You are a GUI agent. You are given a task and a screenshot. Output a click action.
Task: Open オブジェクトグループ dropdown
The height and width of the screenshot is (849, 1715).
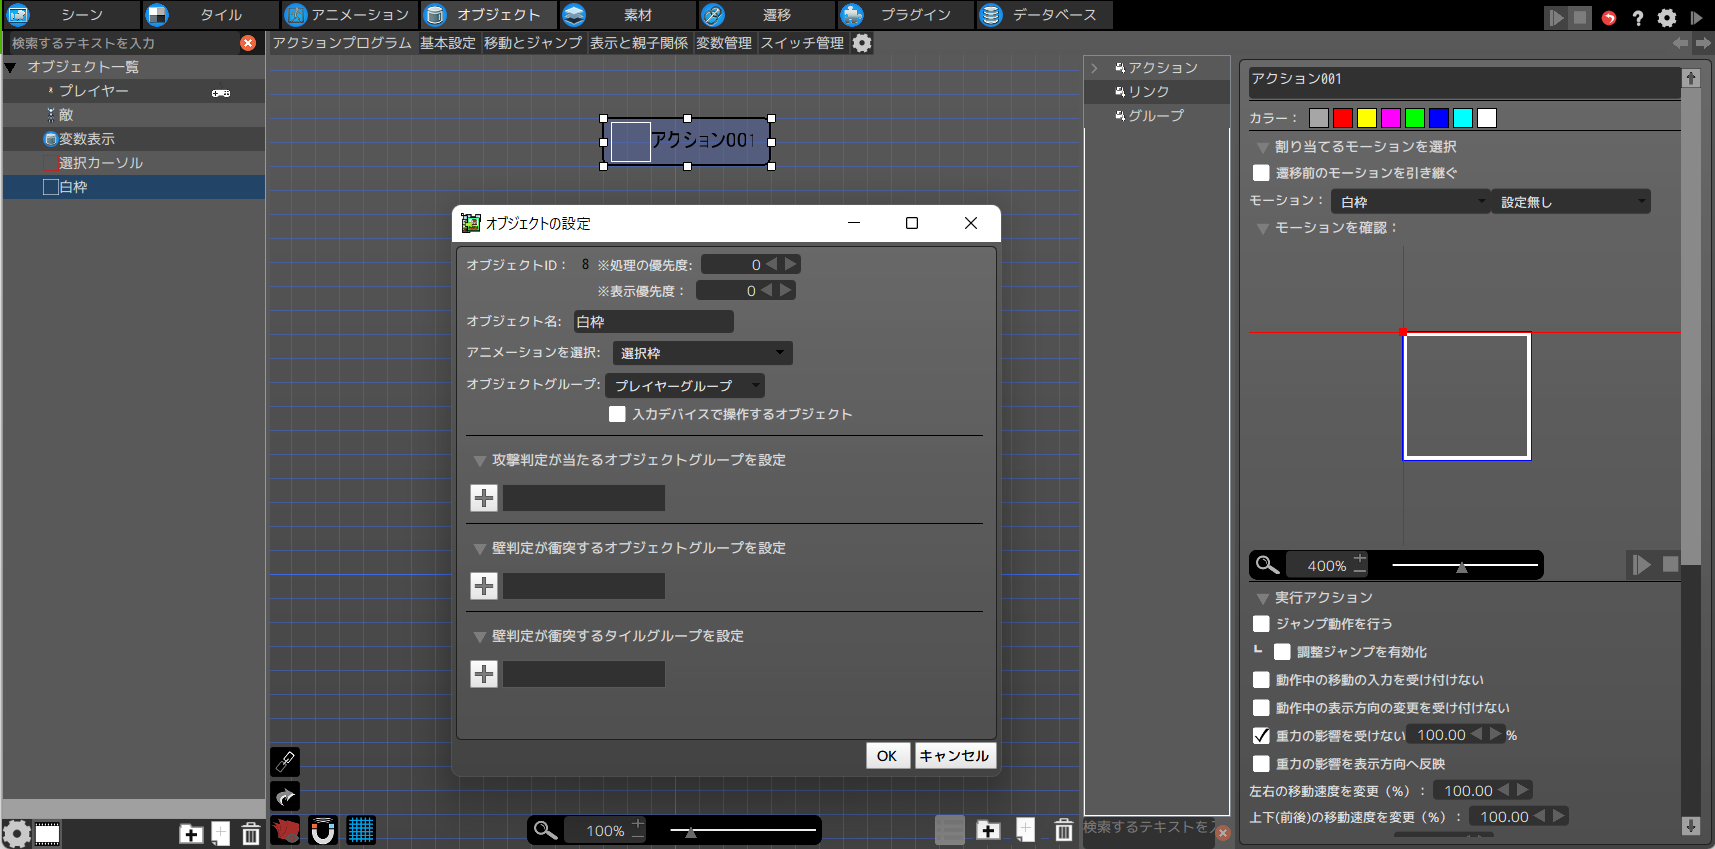(685, 385)
